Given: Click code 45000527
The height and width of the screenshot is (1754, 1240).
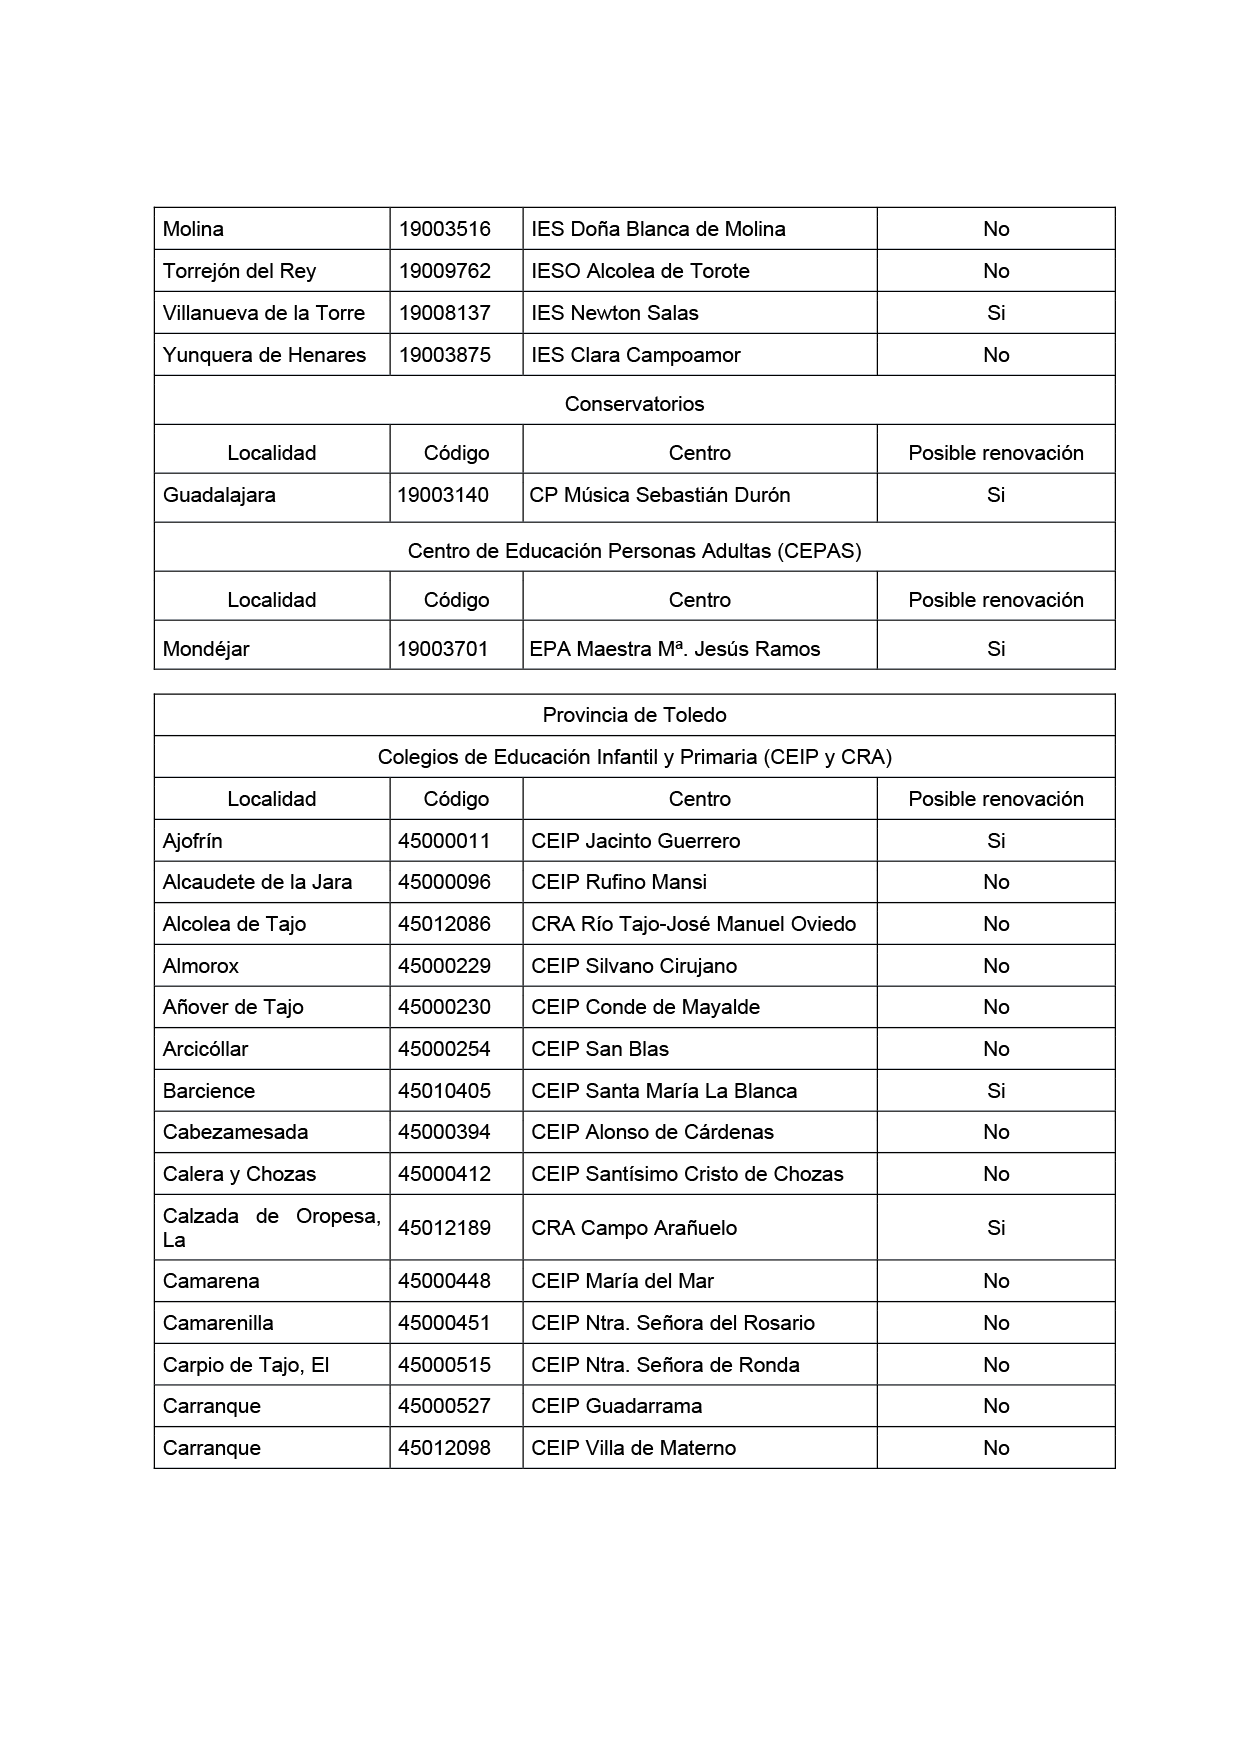Looking at the screenshot, I should tap(445, 1406).
